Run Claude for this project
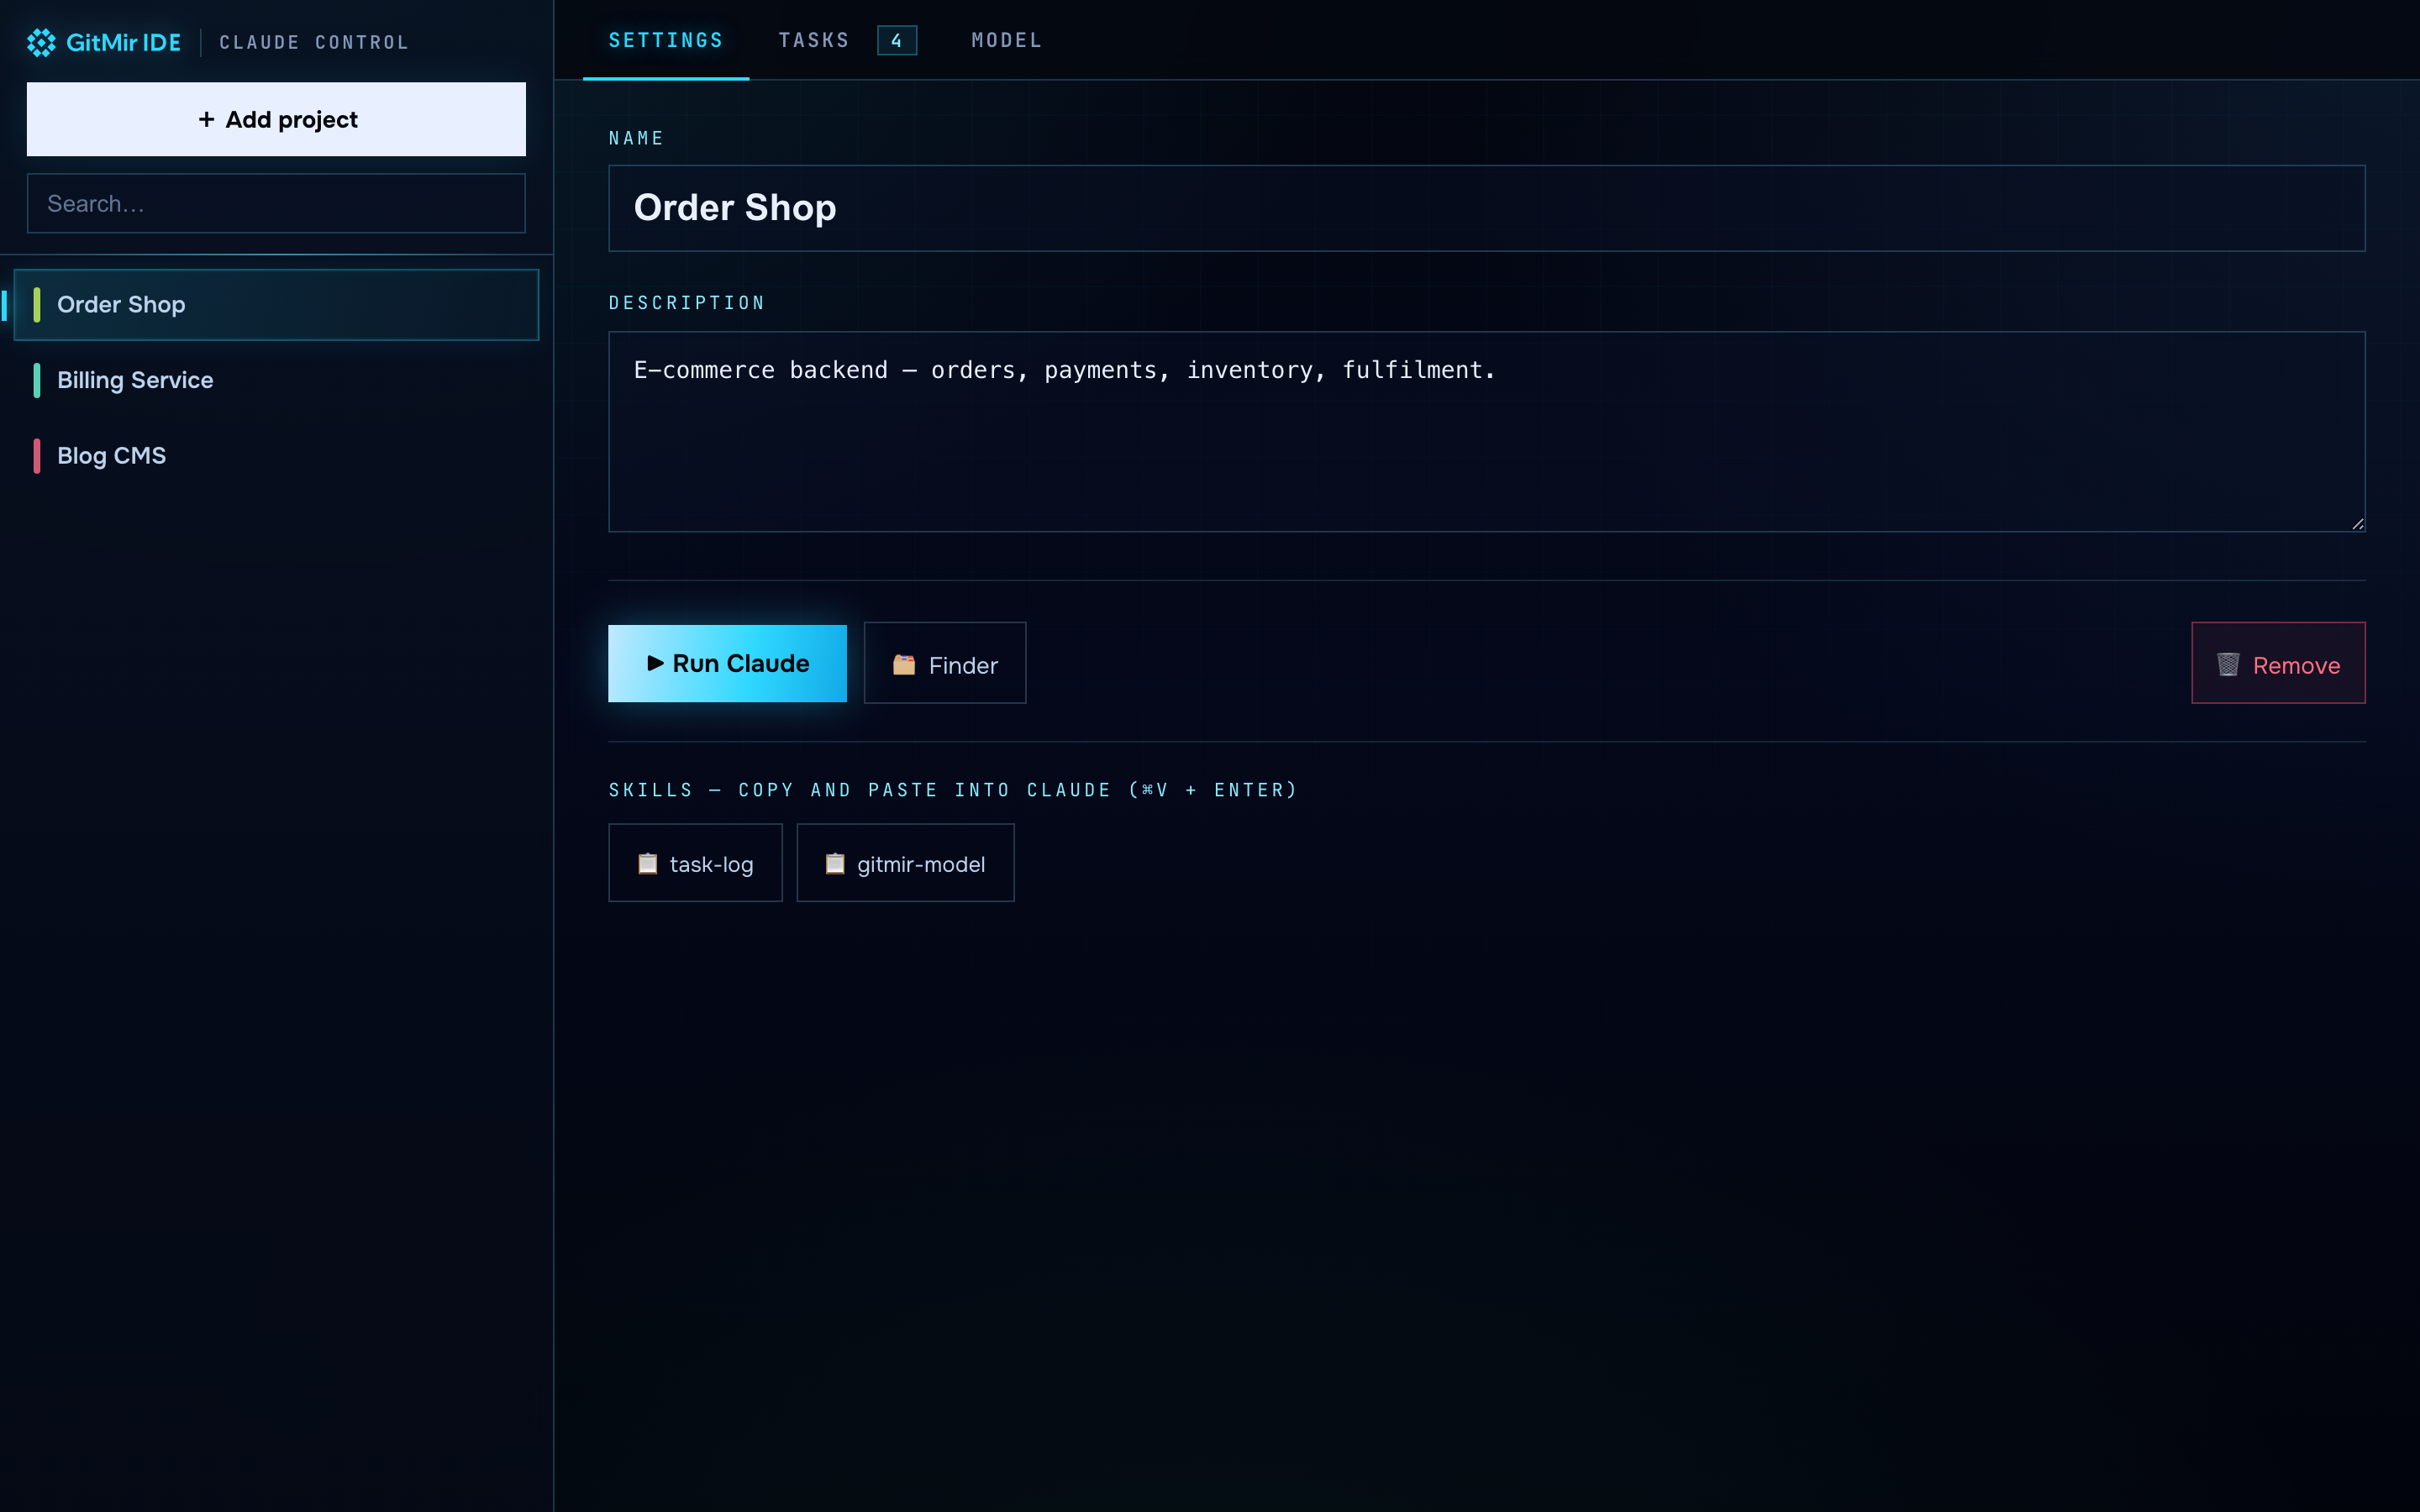This screenshot has width=2420, height=1512. click(x=727, y=663)
